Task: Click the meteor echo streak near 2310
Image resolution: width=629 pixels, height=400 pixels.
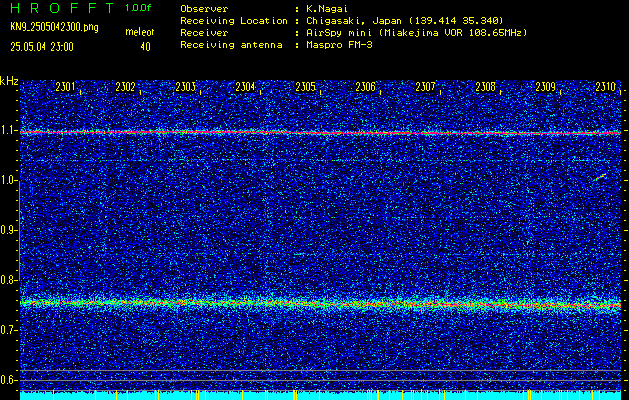Action: (601, 177)
